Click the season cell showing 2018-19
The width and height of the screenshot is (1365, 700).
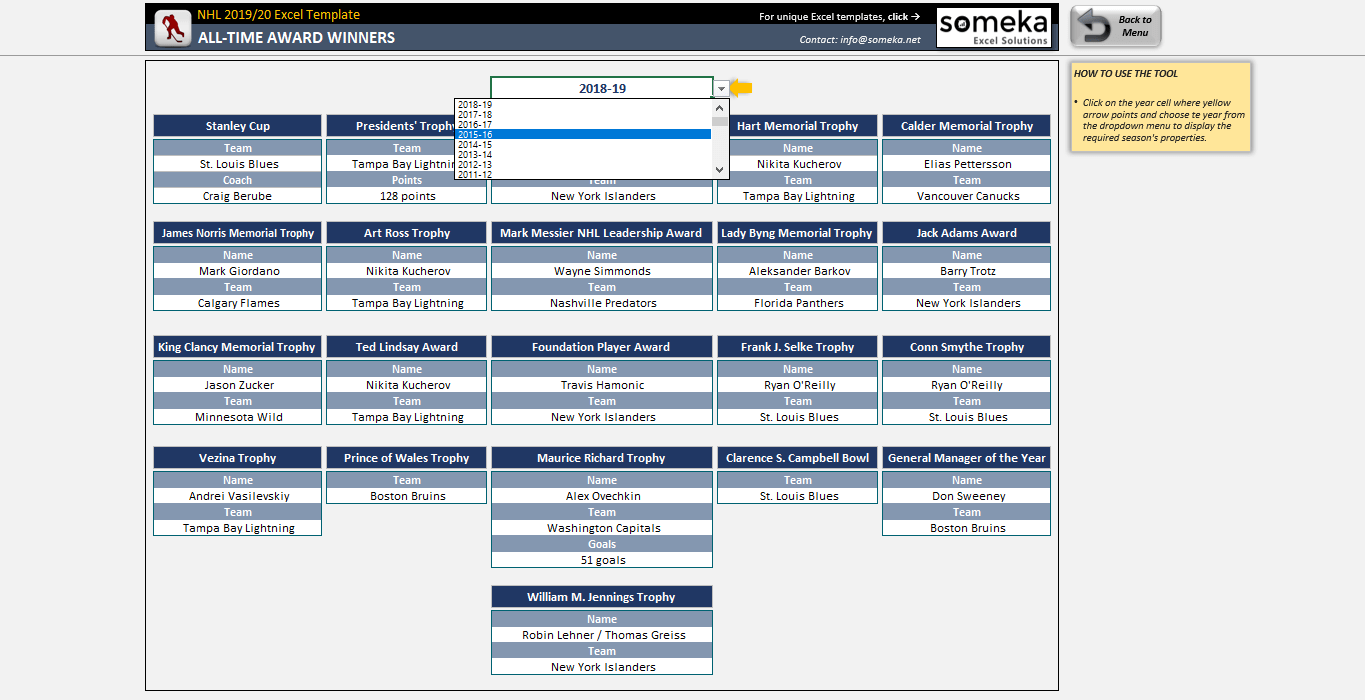[x=602, y=88]
